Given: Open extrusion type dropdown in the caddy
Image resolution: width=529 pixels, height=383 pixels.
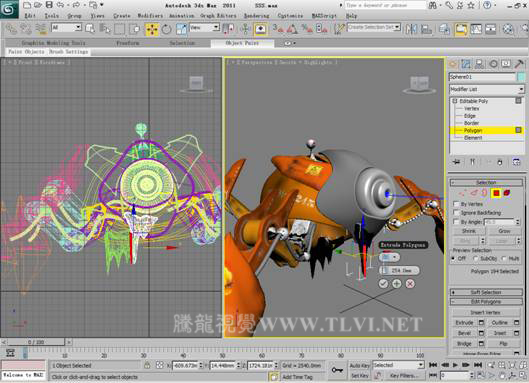Looking at the screenshot, I should 389,257.
